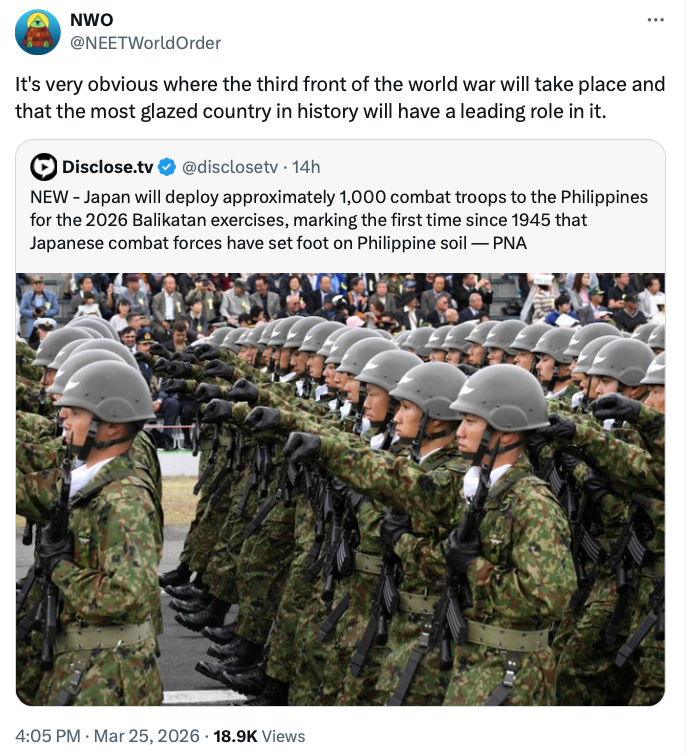Open the NWO display name
This screenshot has height=755, width=686.
pos(91,20)
